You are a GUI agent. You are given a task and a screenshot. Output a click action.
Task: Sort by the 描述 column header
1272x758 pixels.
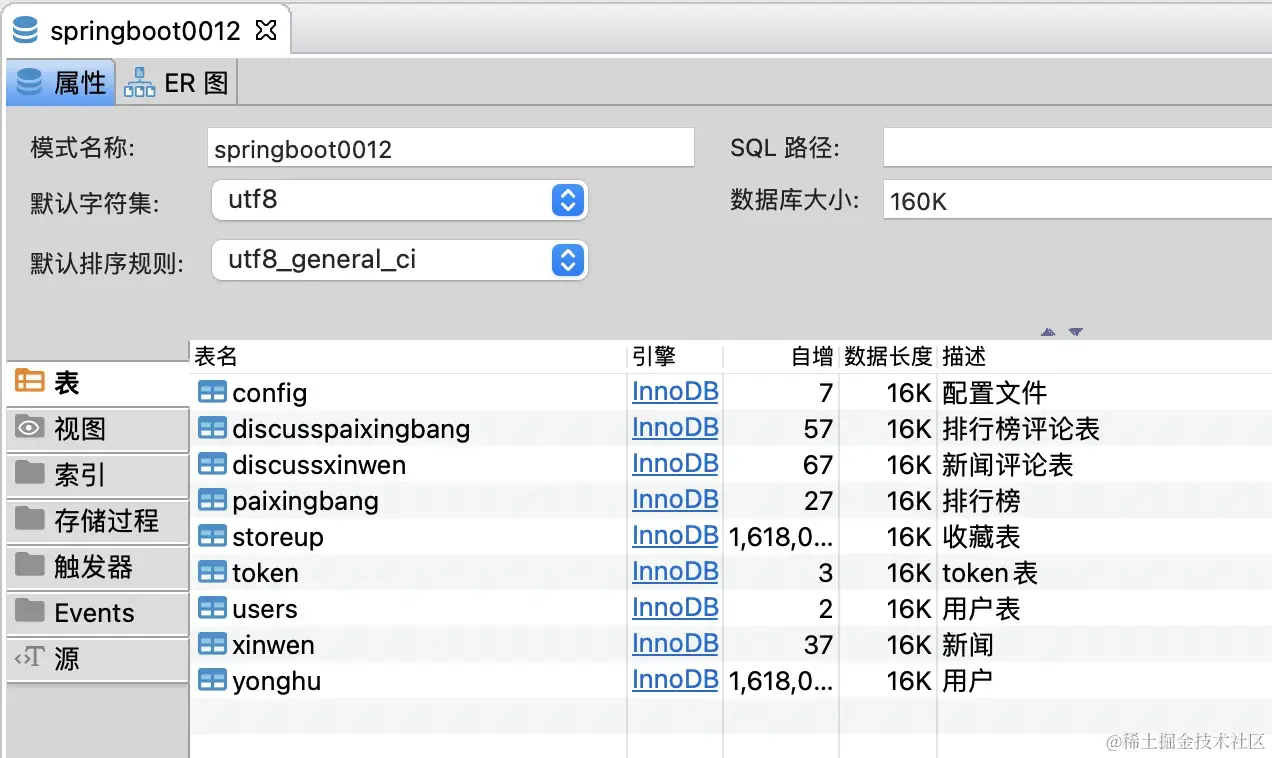pos(1105,356)
